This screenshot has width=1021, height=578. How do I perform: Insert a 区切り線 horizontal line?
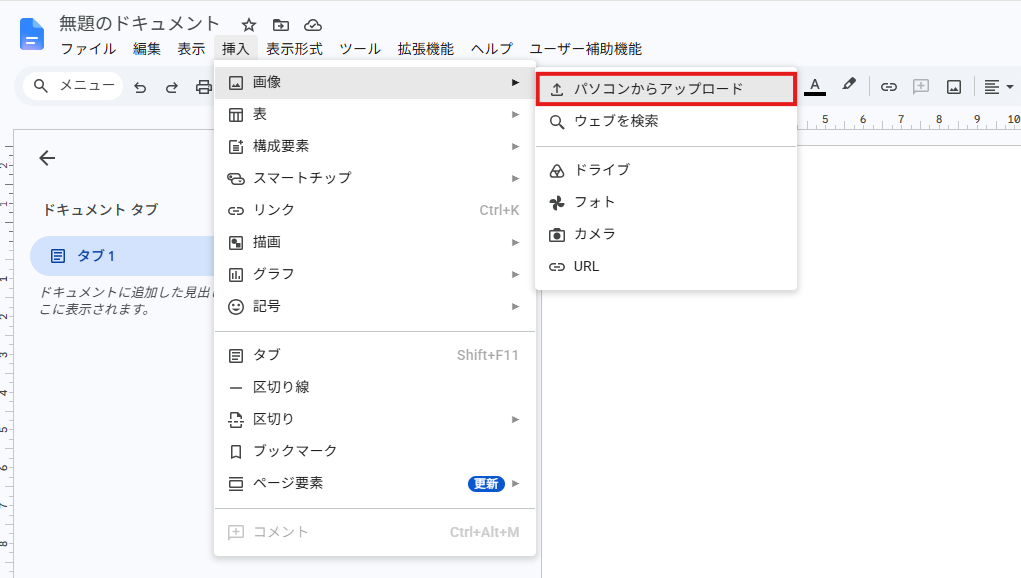(x=375, y=387)
